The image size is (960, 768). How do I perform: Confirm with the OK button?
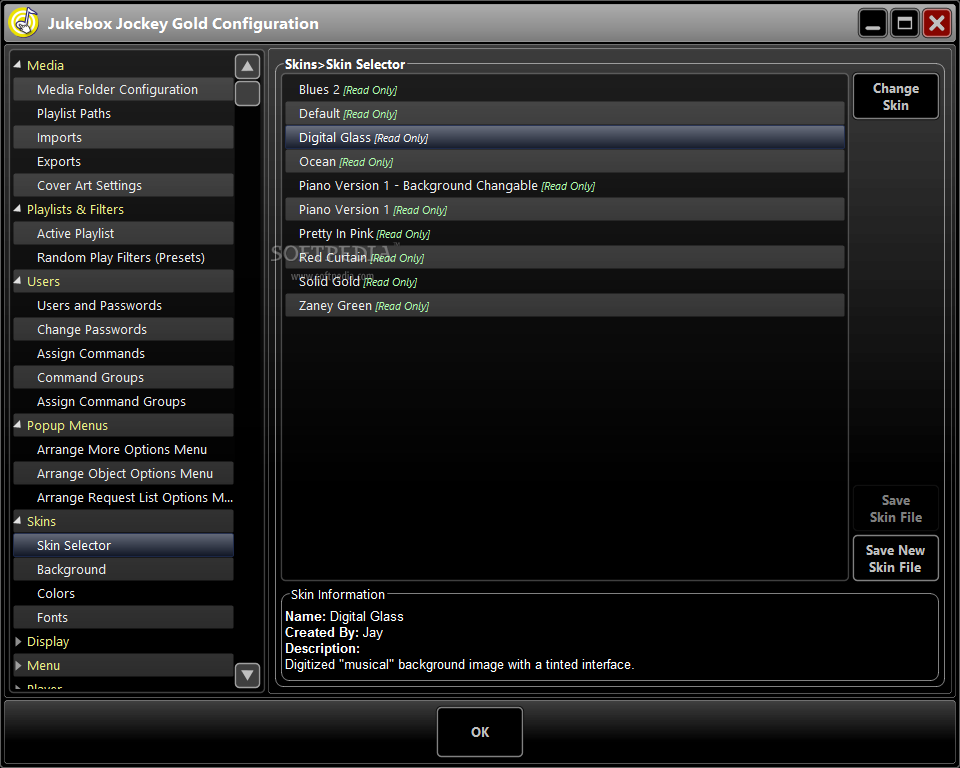click(480, 732)
